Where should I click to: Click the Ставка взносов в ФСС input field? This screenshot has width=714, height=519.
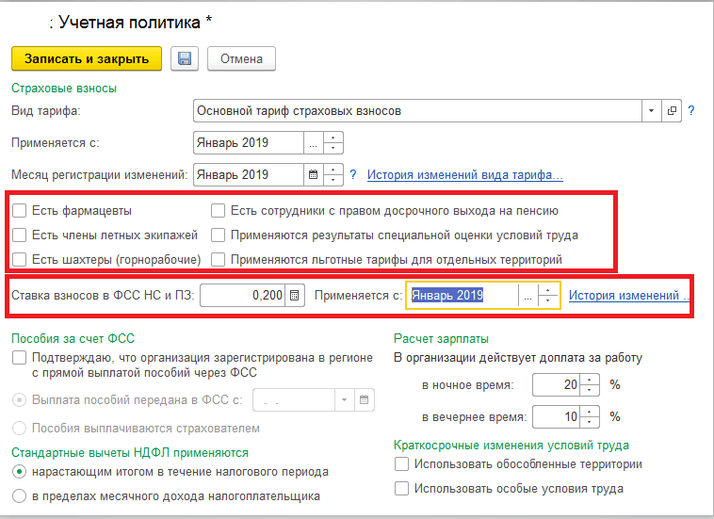tap(244, 295)
